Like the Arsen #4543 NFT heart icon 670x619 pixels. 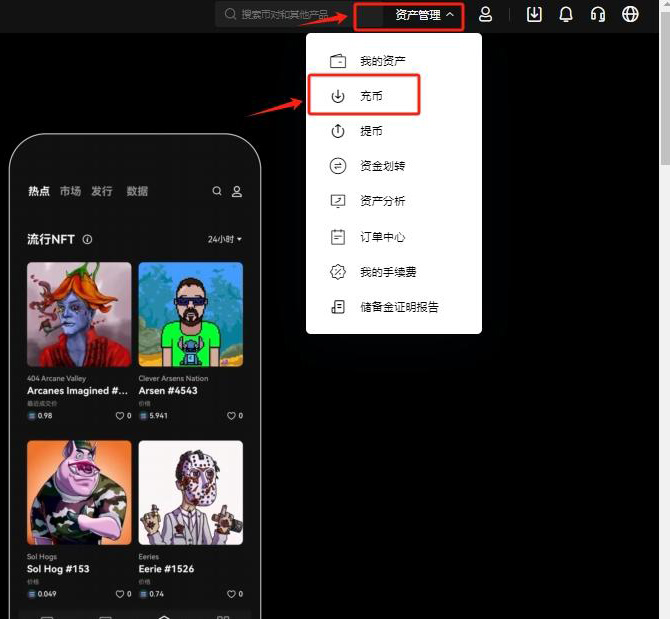[x=231, y=415]
